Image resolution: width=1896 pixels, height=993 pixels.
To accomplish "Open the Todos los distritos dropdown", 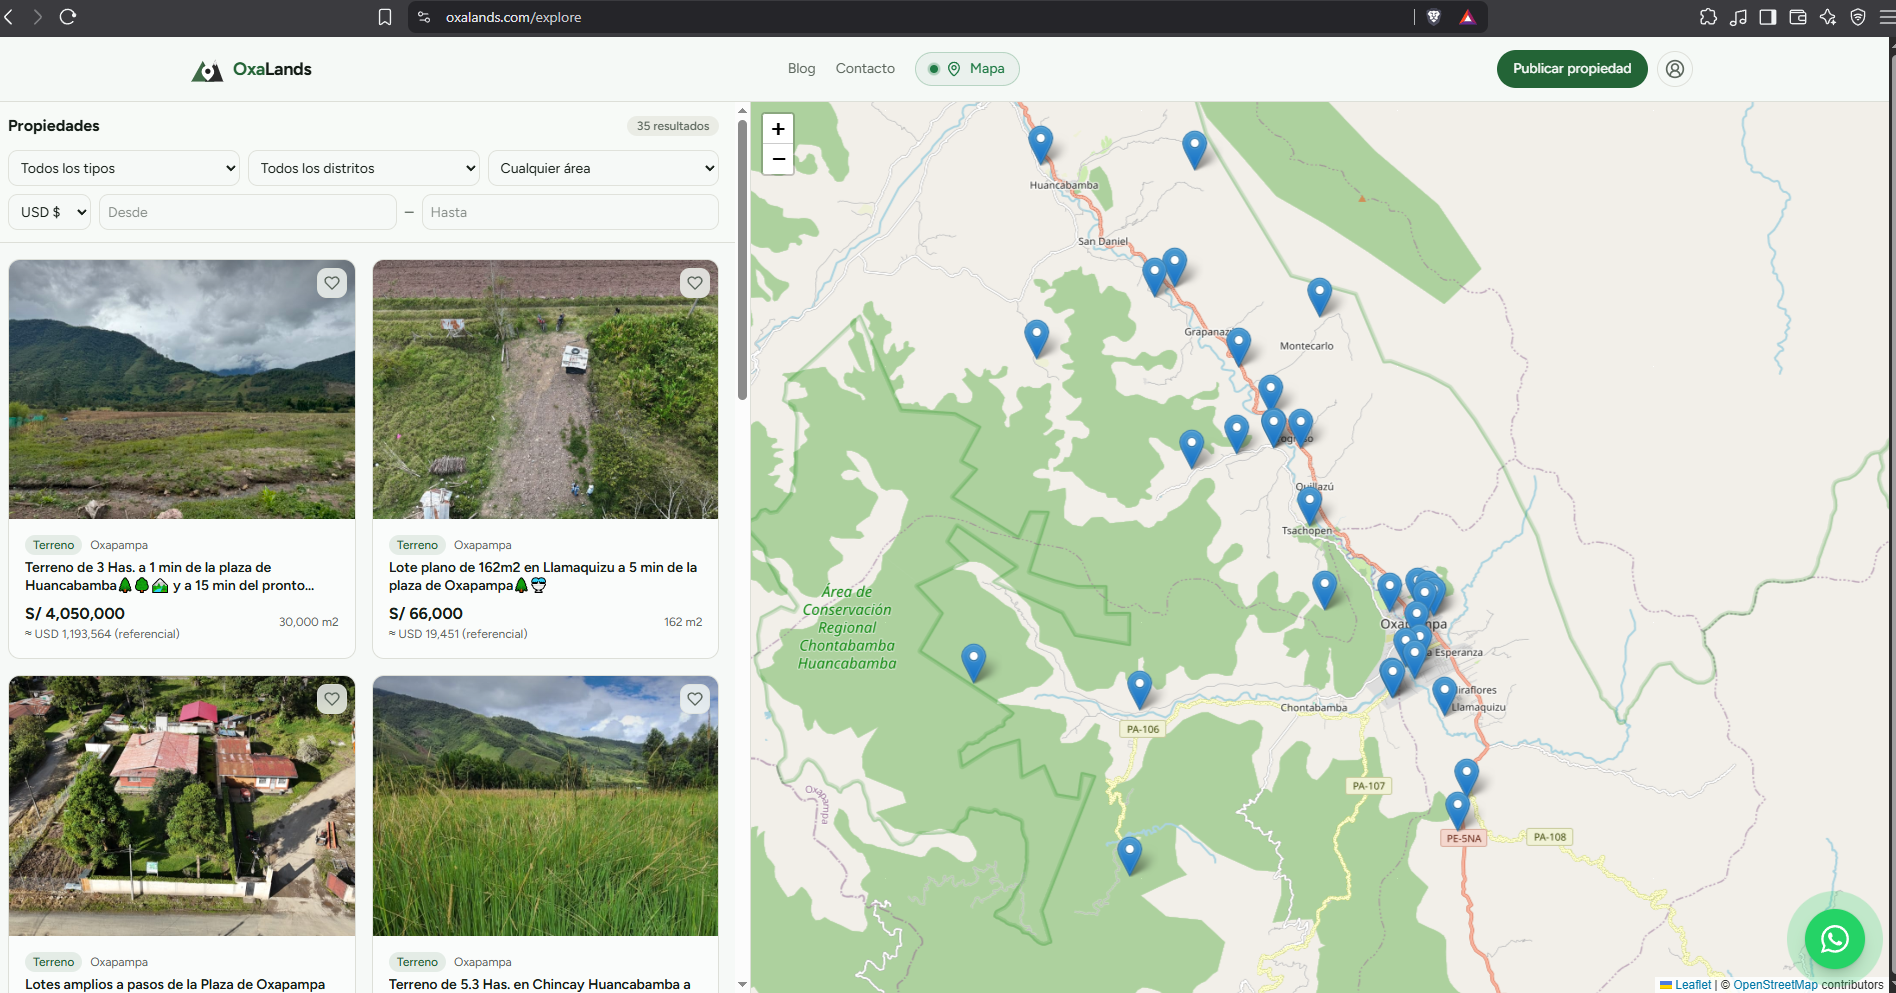I will (x=364, y=168).
